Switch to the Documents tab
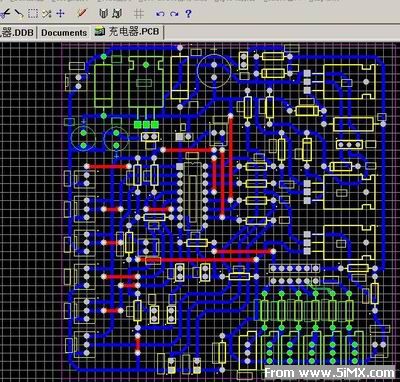Image resolution: width=400 pixels, height=382 pixels. 64,33
